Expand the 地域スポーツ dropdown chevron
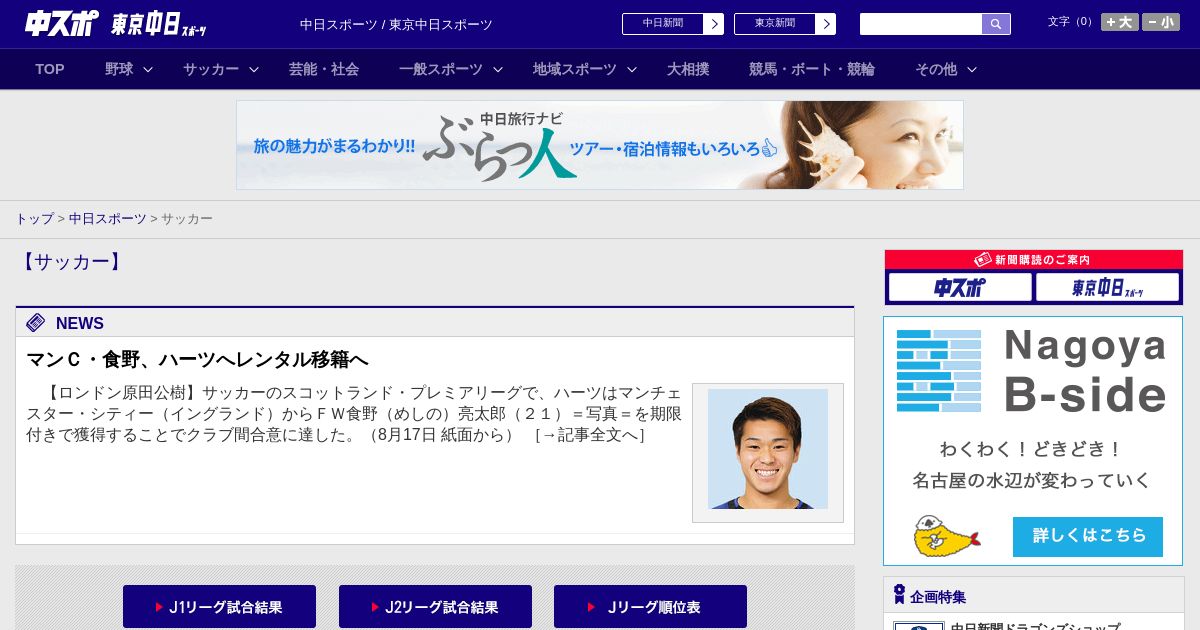Viewport: 1200px width, 630px height. 632,70
